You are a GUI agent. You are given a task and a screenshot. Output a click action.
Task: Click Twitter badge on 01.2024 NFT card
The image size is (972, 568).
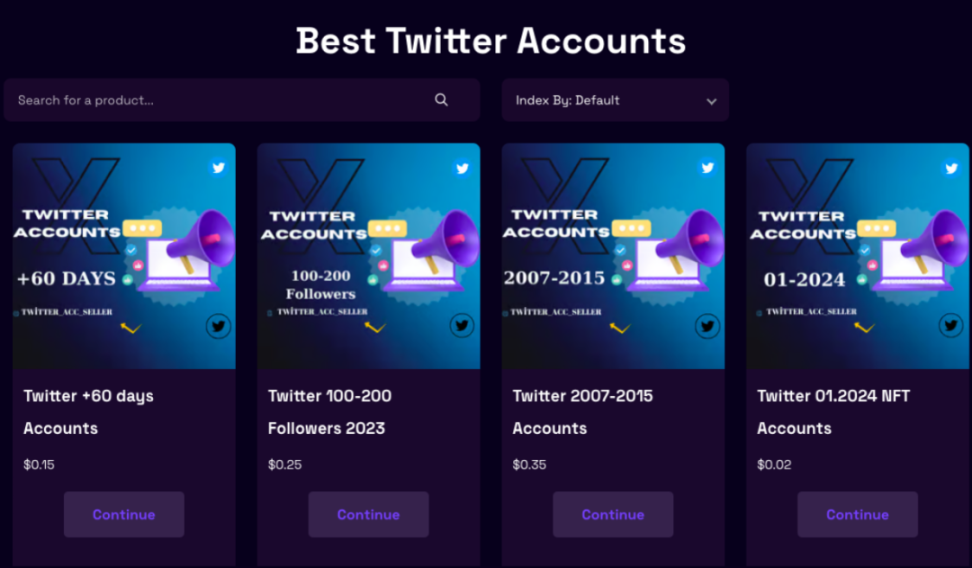[951, 168]
